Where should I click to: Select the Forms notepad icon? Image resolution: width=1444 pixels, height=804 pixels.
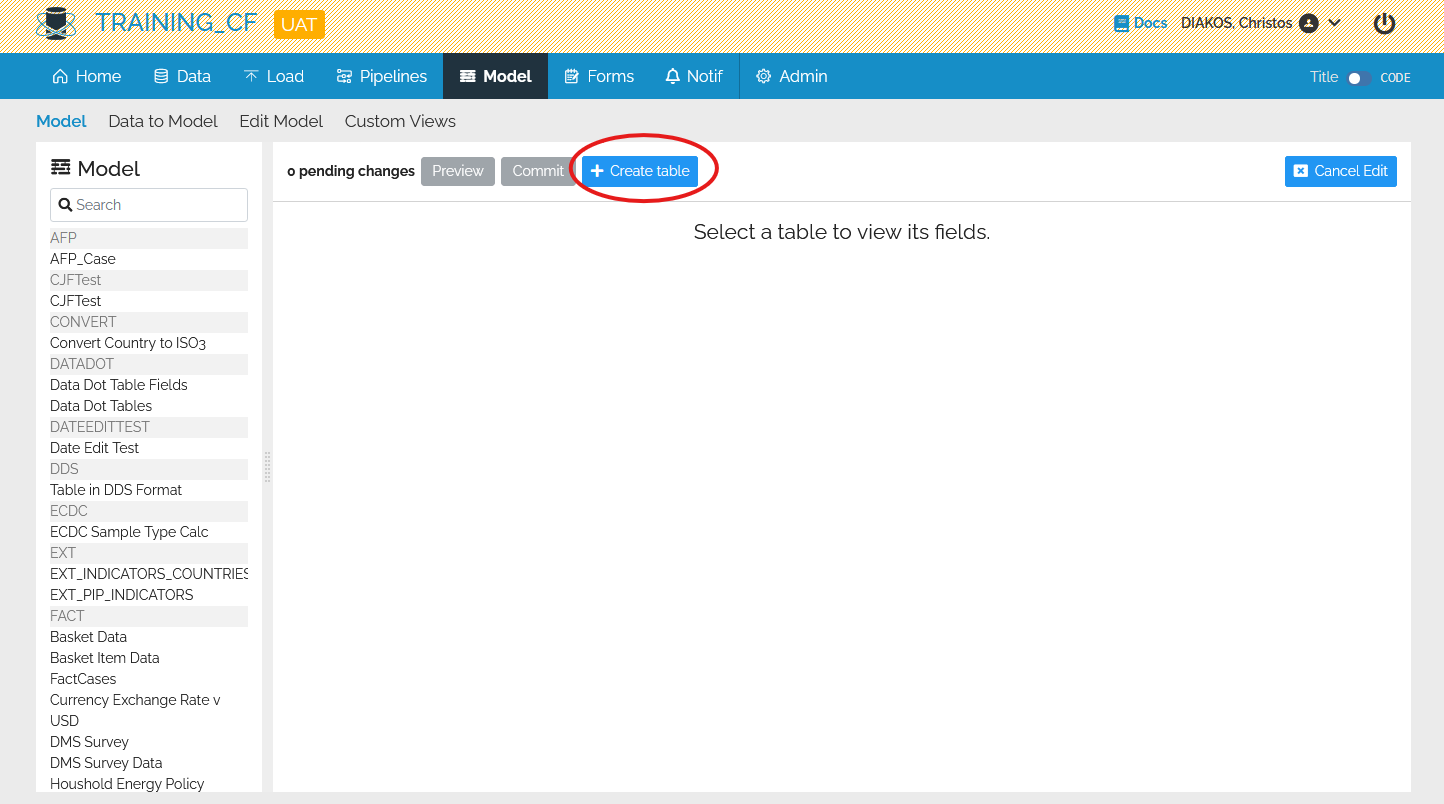pos(575,75)
